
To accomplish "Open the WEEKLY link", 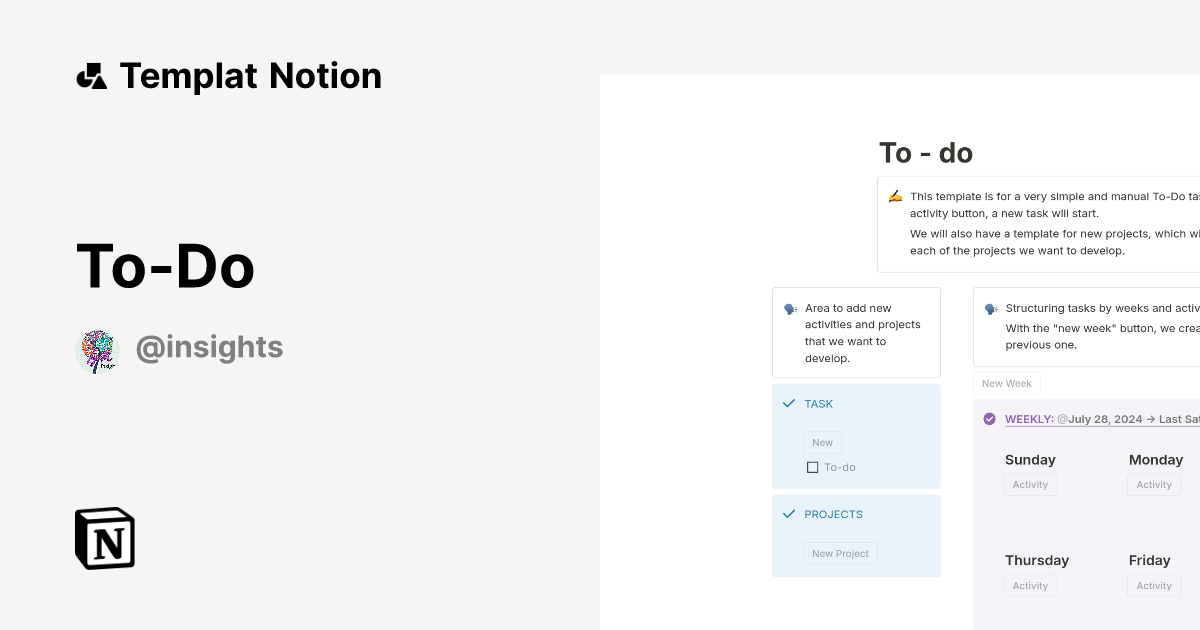I will coord(1028,418).
